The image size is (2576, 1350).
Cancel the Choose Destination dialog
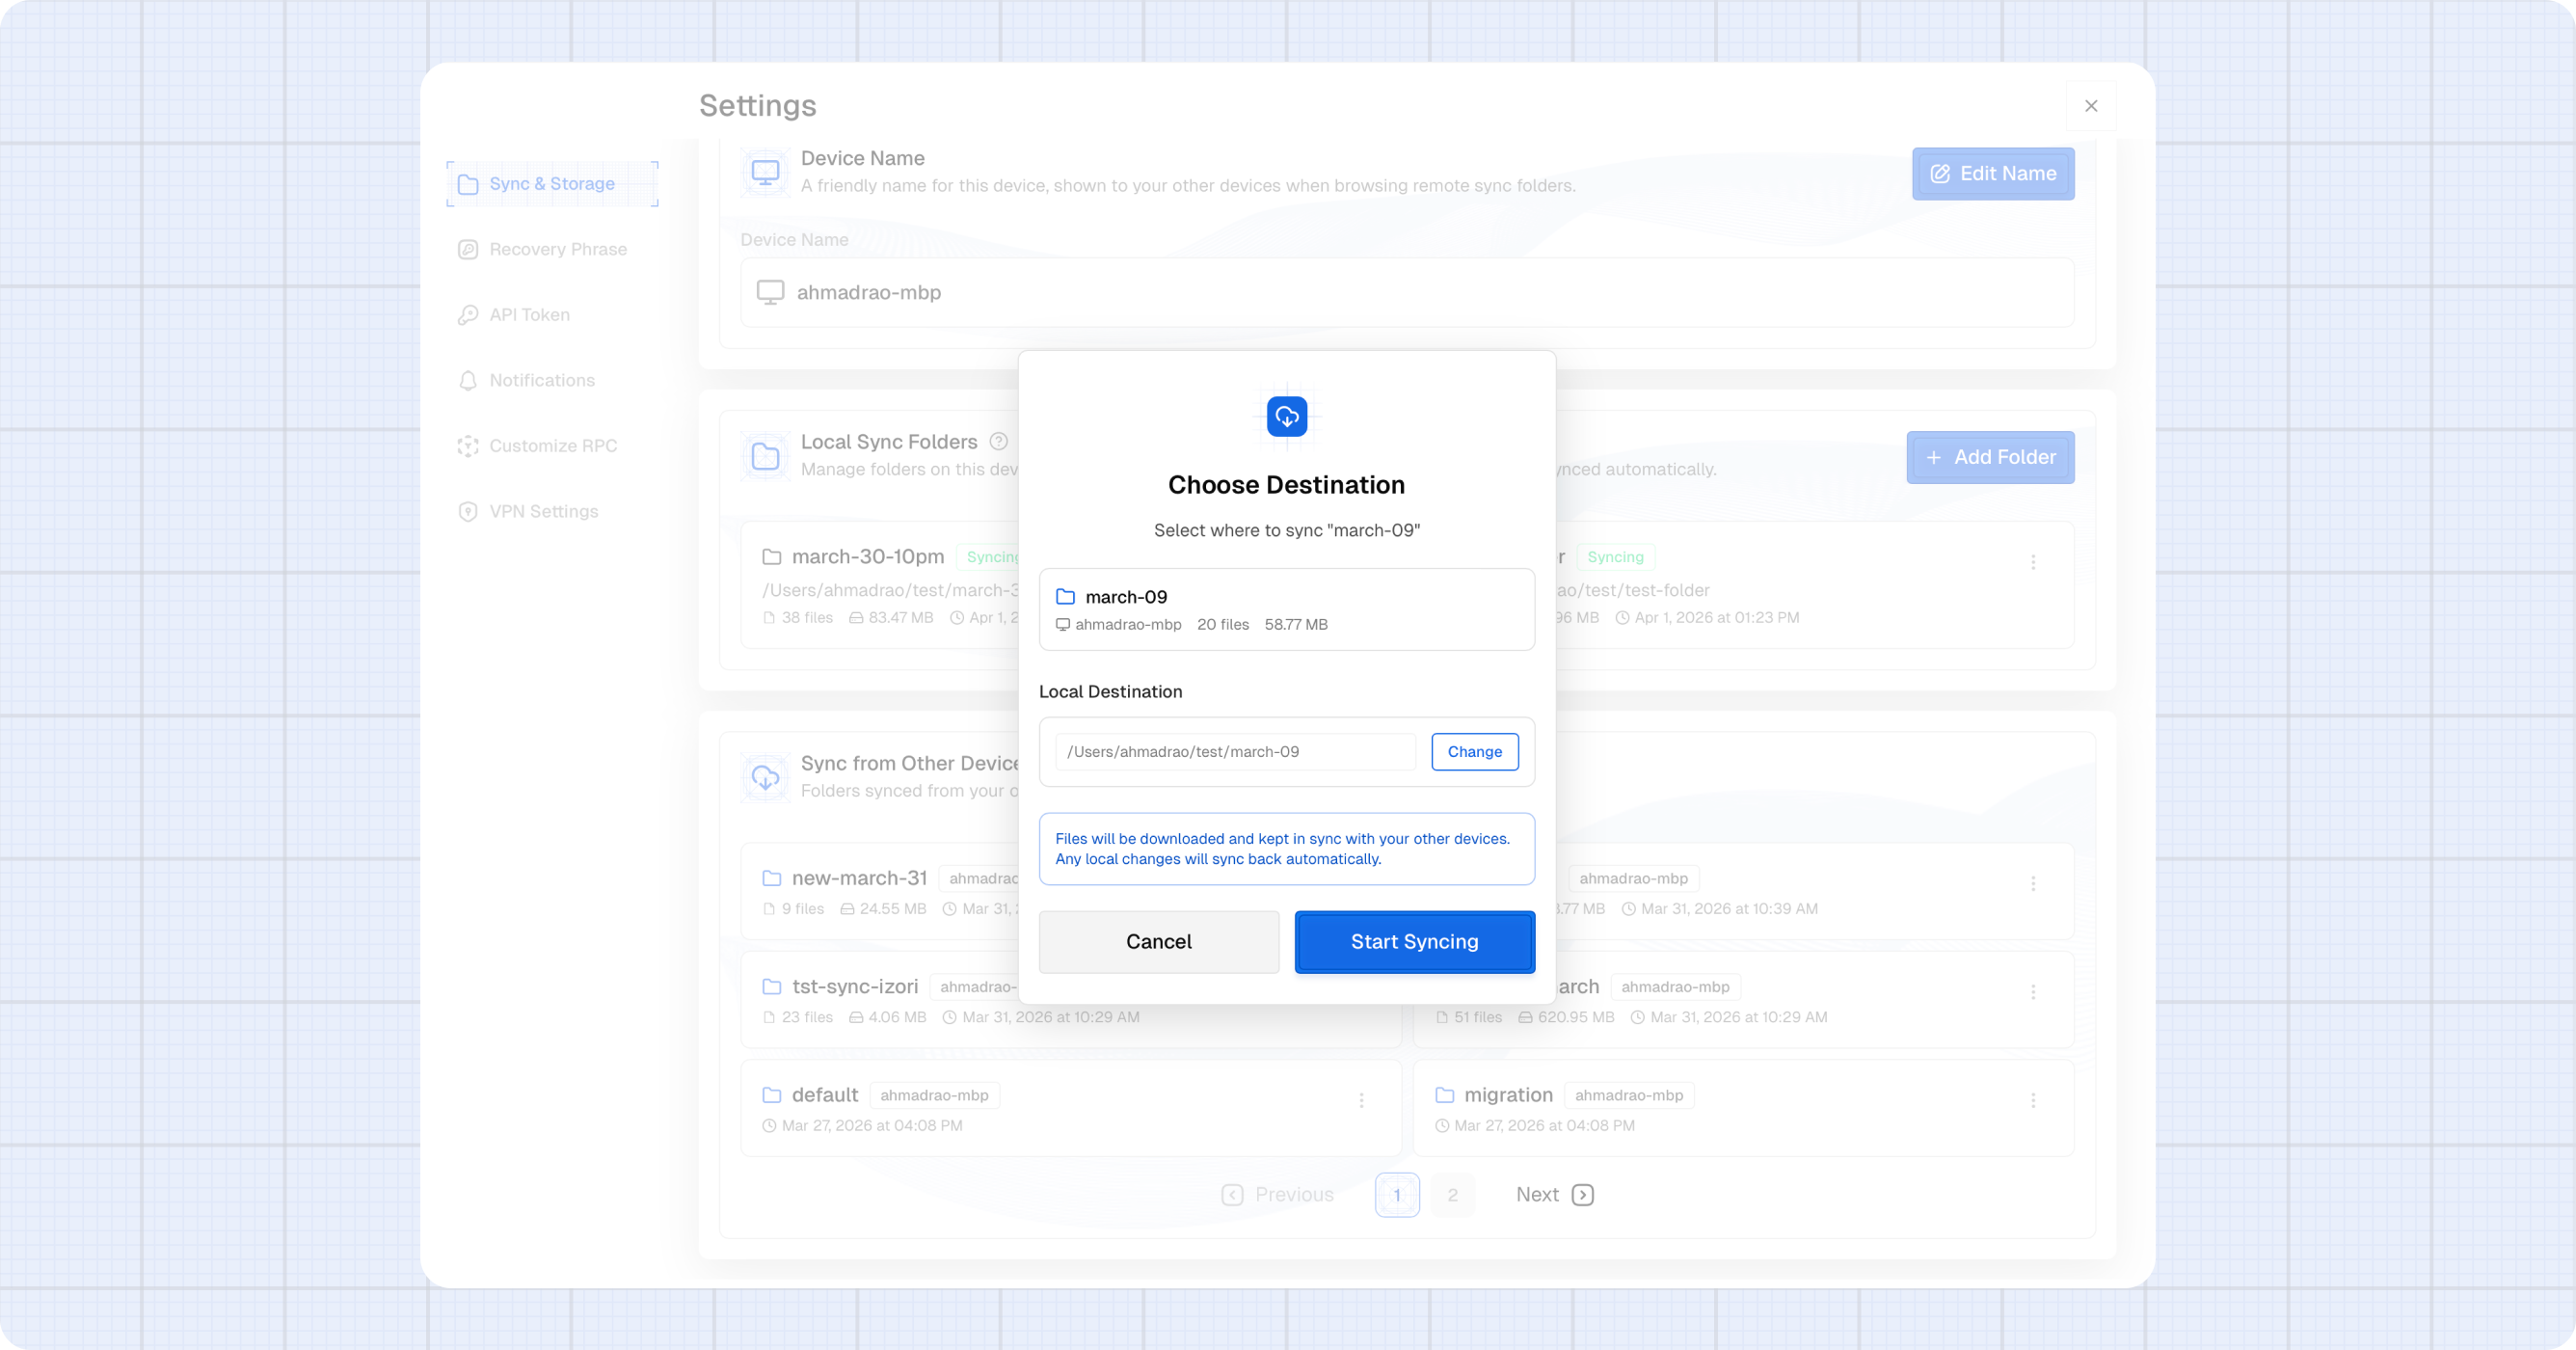click(x=1158, y=941)
